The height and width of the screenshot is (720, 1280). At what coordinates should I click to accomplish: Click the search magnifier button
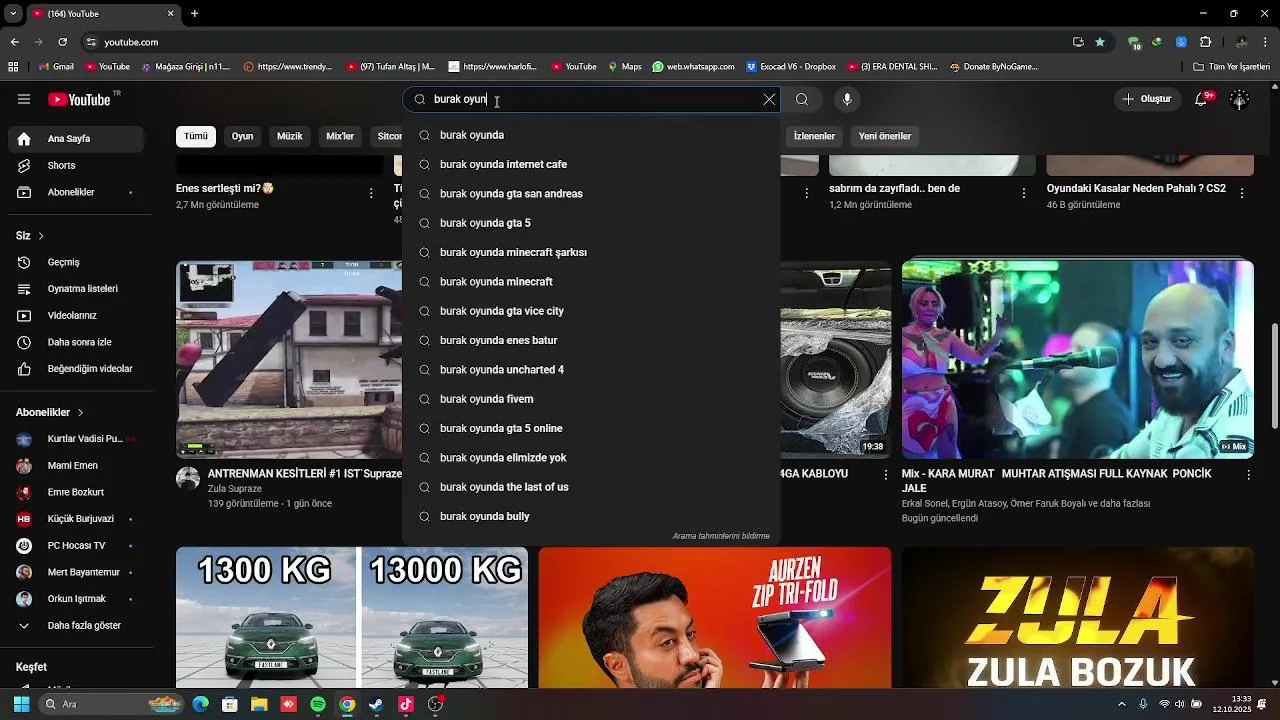[802, 99]
